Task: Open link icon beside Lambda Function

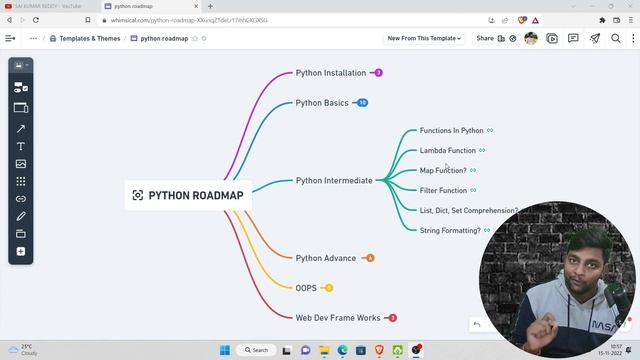Action: point(482,150)
